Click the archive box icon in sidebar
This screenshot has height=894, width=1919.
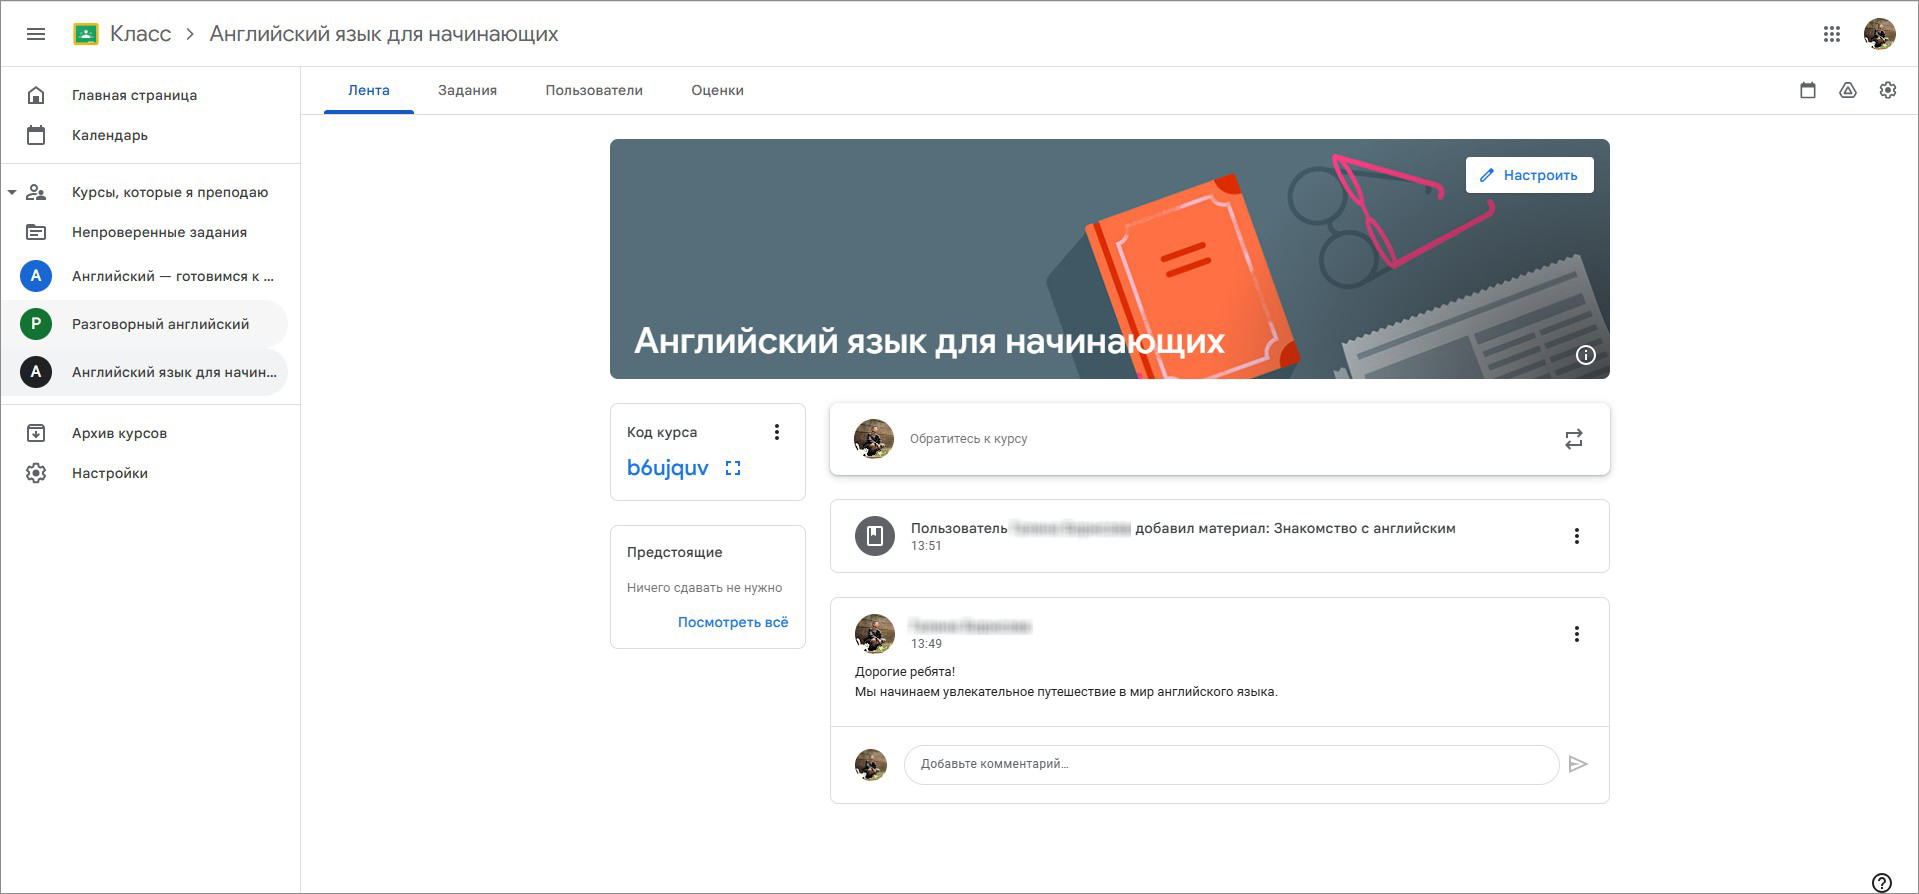pos(36,433)
